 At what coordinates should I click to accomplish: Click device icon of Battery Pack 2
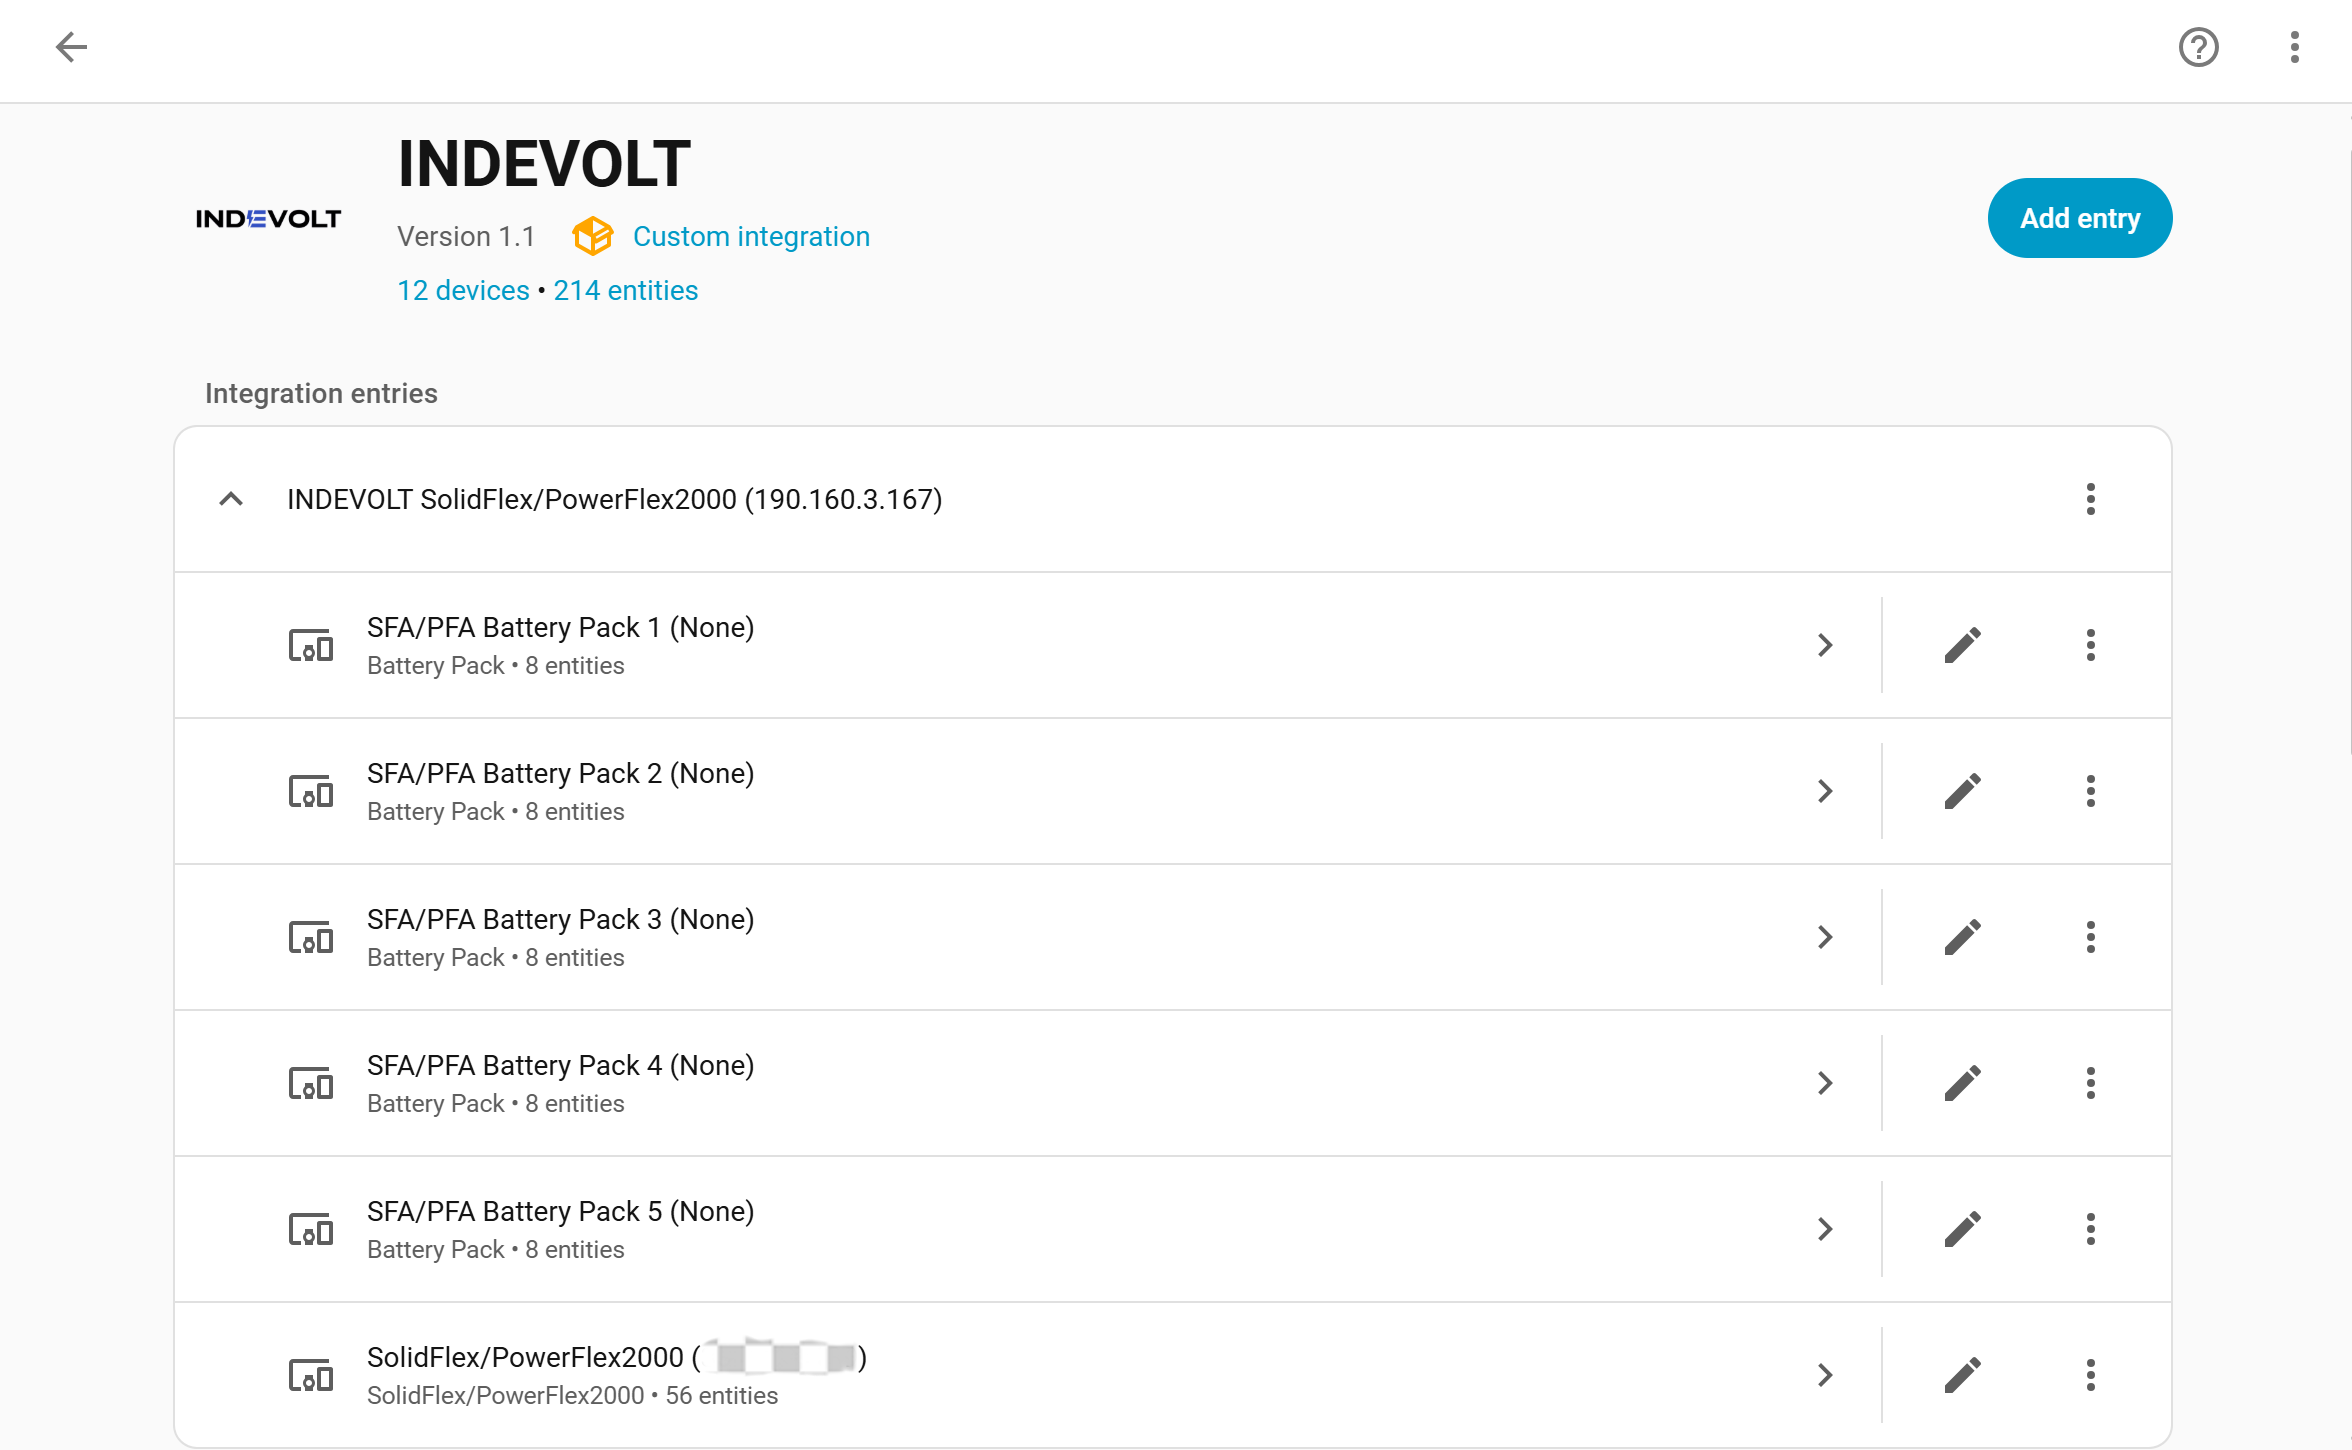click(x=310, y=791)
